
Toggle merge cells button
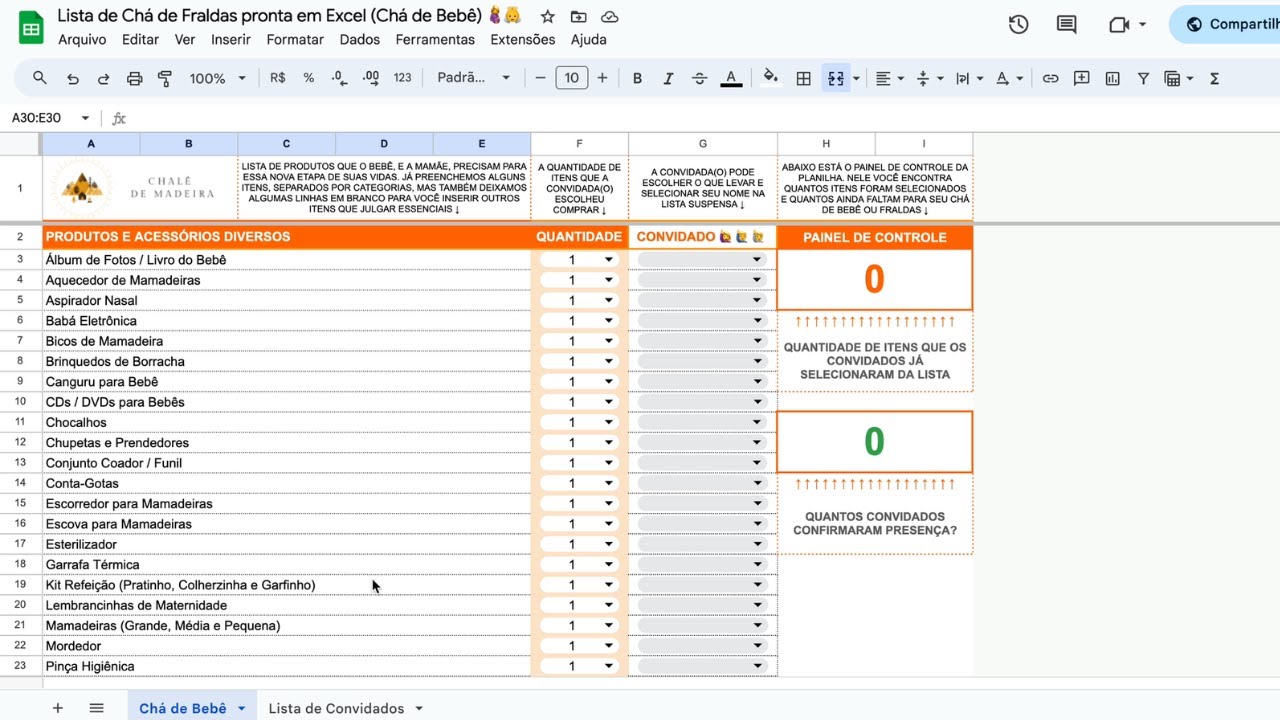[x=836, y=78]
